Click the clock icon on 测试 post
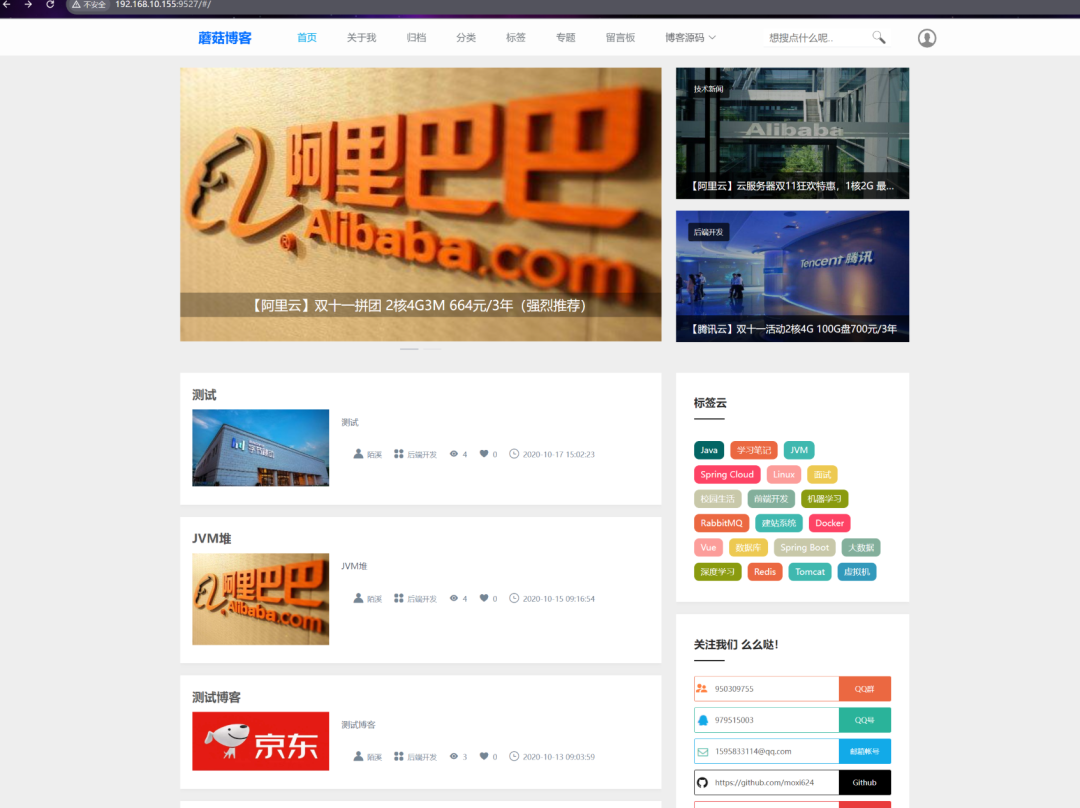 [514, 454]
